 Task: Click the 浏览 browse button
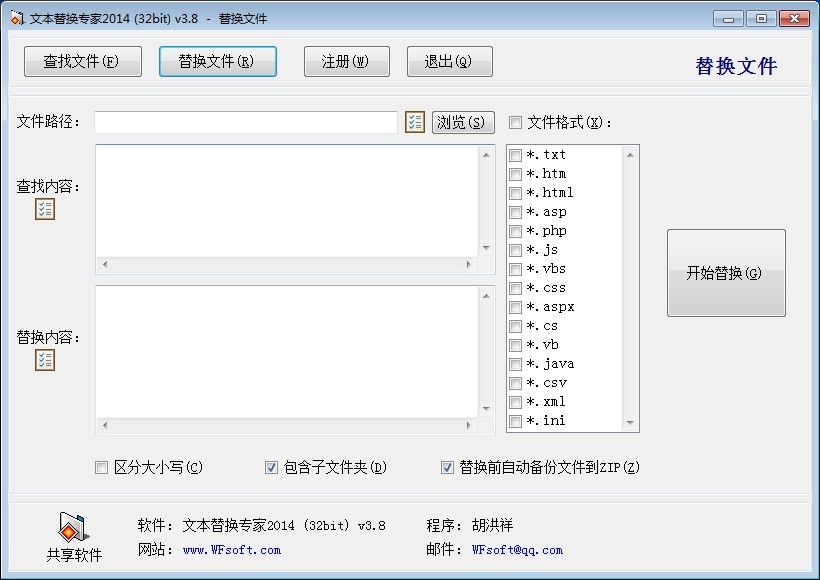[x=463, y=122]
